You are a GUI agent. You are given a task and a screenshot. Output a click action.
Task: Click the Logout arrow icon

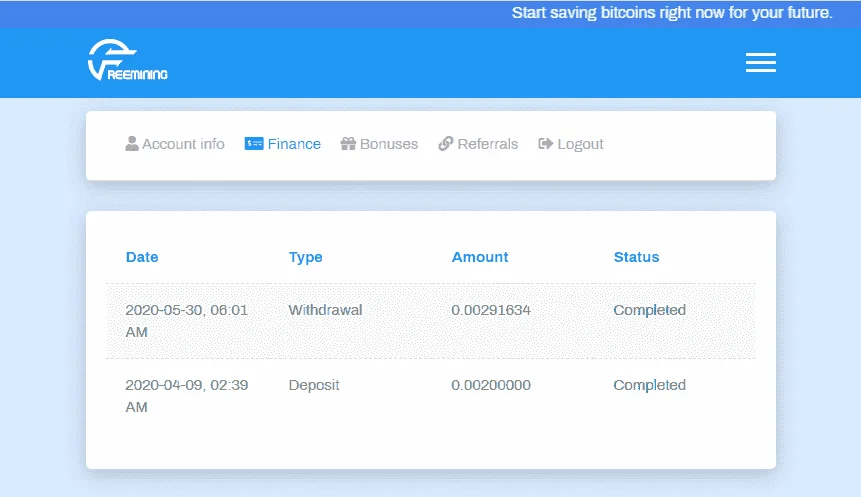545,143
